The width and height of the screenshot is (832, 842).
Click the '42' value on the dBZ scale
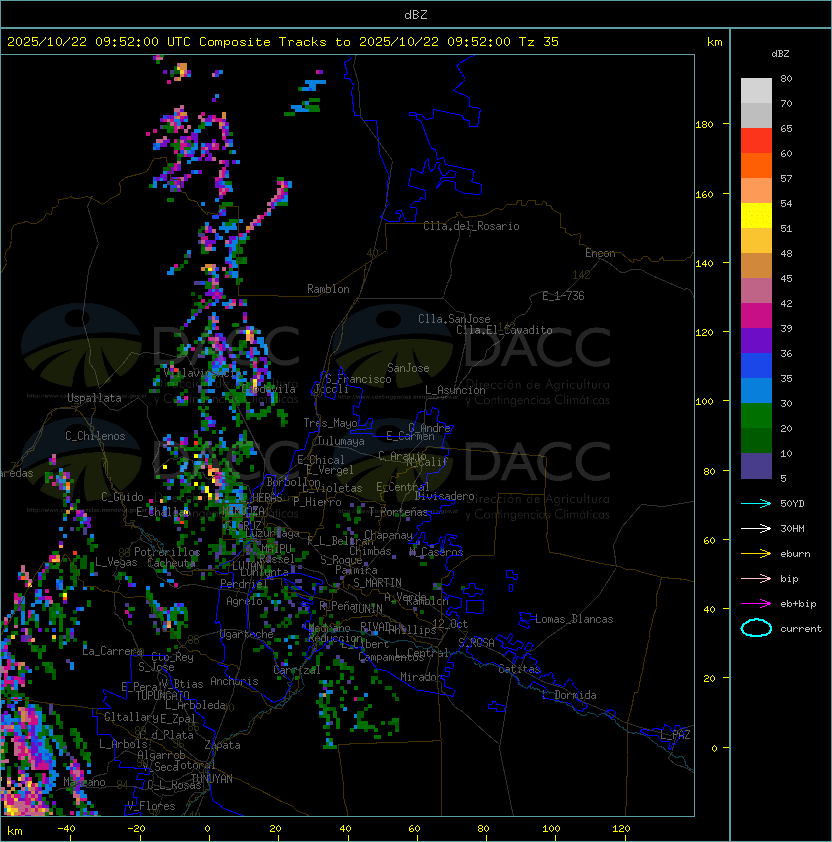(x=786, y=303)
